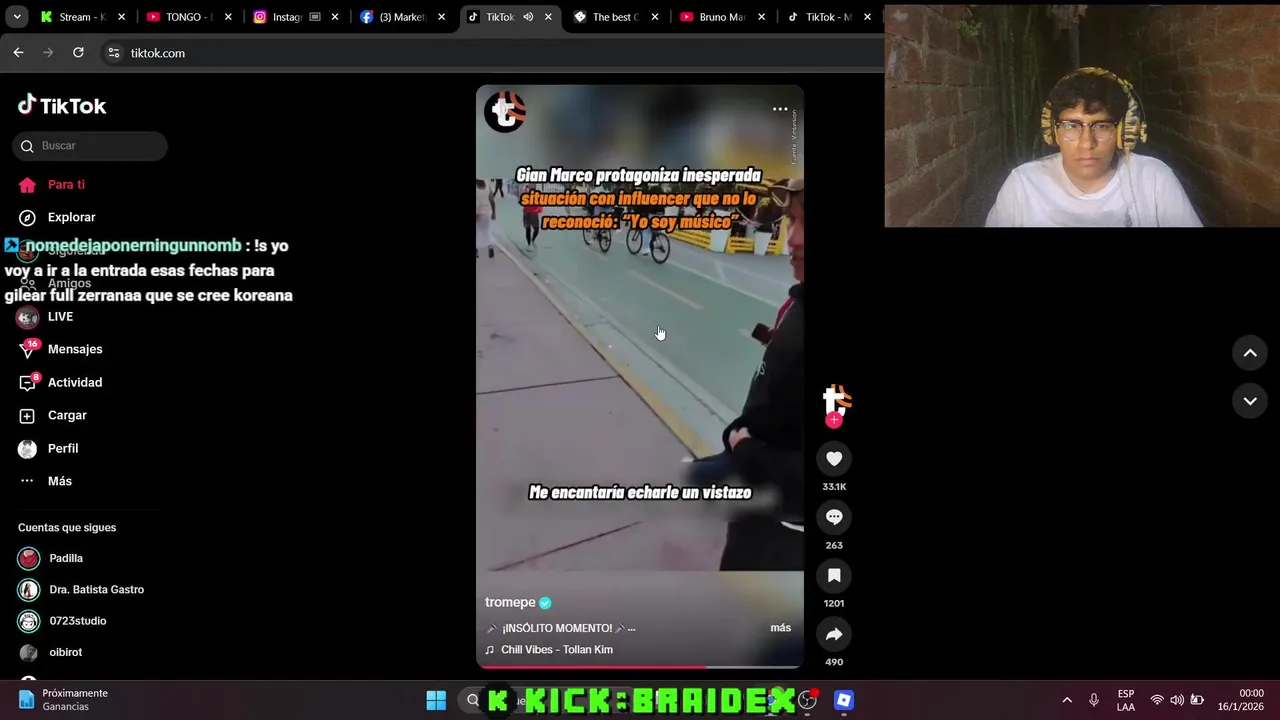Open comments on the video (263)

834,517
